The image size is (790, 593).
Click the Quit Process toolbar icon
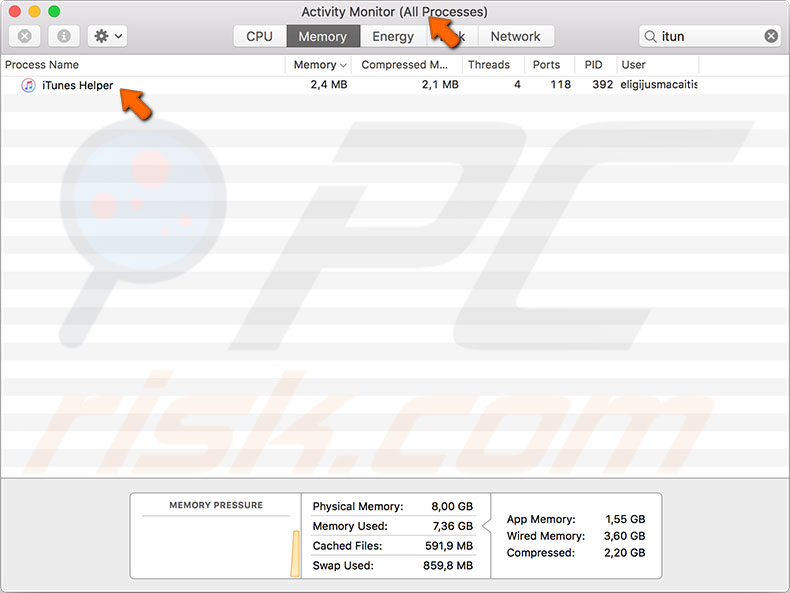[25, 36]
